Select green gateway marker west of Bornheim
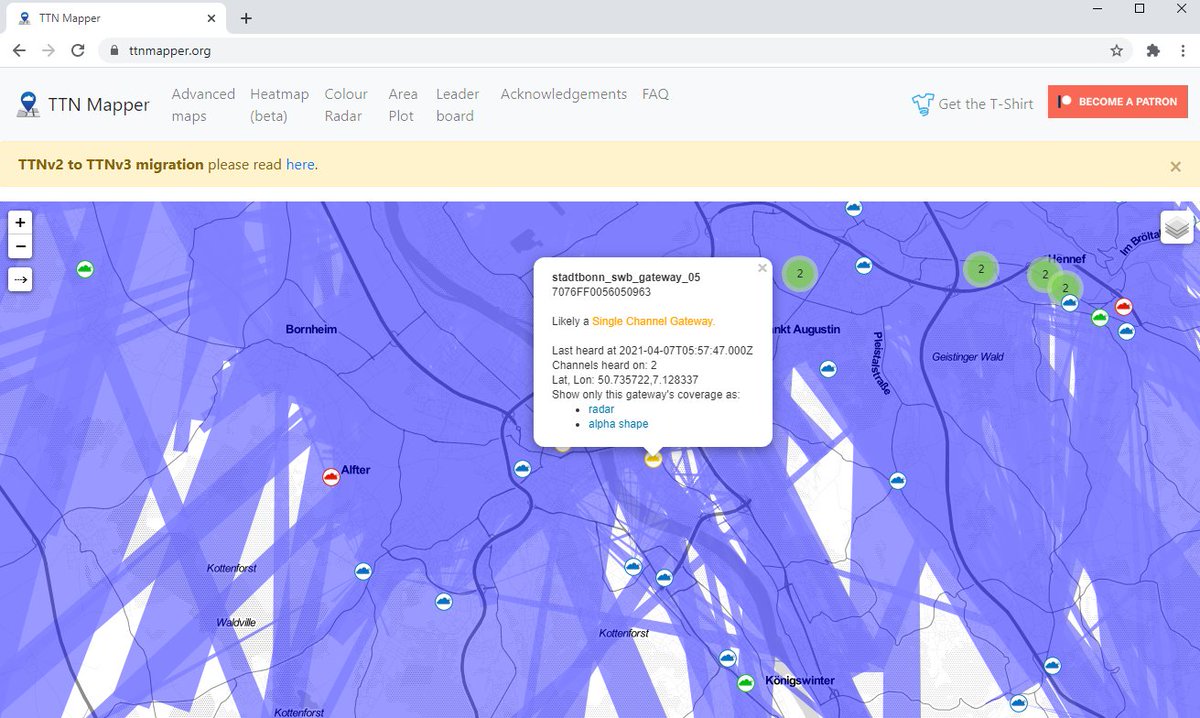The height and width of the screenshot is (718, 1200). point(85,269)
